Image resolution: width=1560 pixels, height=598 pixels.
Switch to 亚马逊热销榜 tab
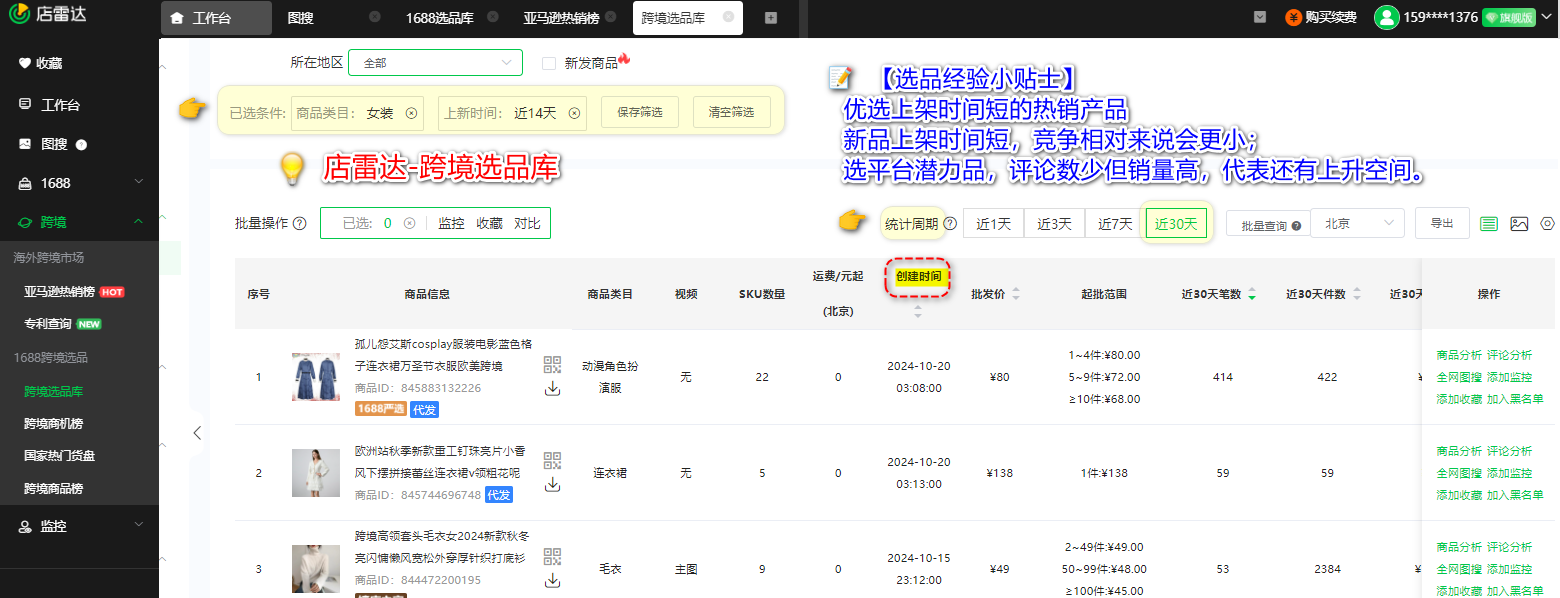561,18
